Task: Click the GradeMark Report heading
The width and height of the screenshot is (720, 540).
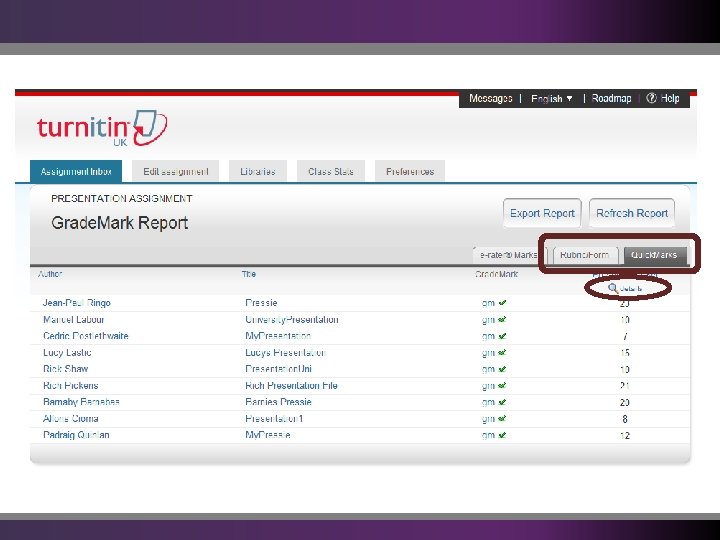Action: (x=119, y=223)
